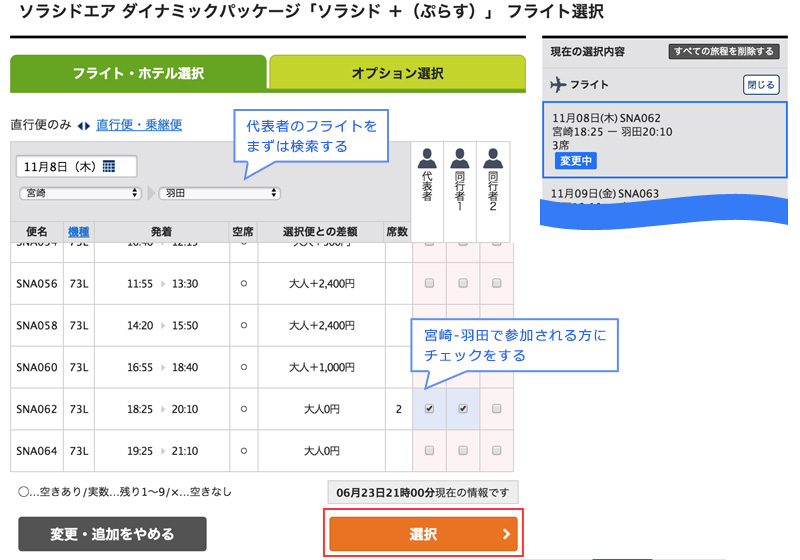Screen dimensions: 800x560
Task: Click the SNA062 flight name cell
Action: click(x=37, y=409)
